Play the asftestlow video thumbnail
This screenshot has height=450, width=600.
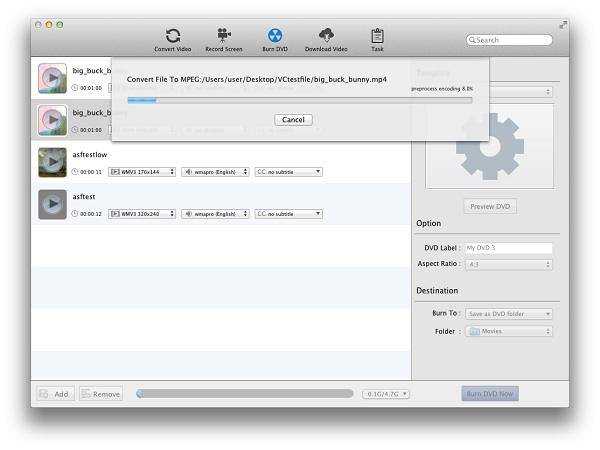[x=52, y=162]
